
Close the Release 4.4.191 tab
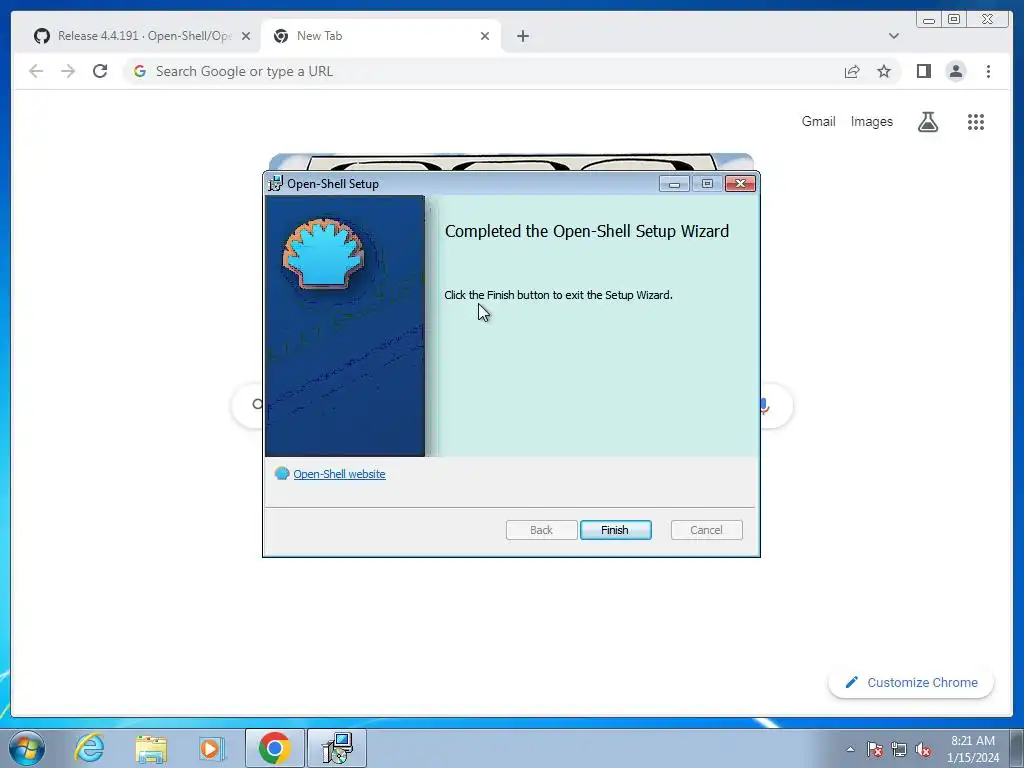coord(246,36)
